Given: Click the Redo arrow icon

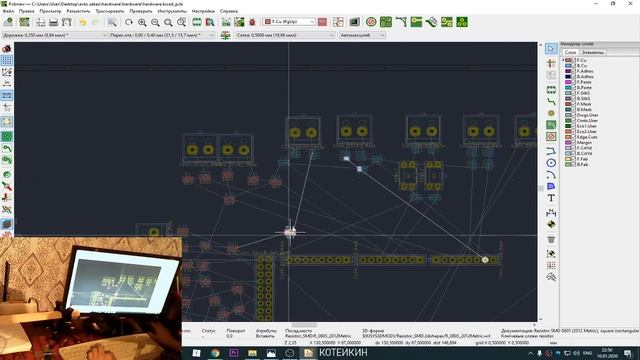Looking at the screenshot, I should click(x=96, y=22).
